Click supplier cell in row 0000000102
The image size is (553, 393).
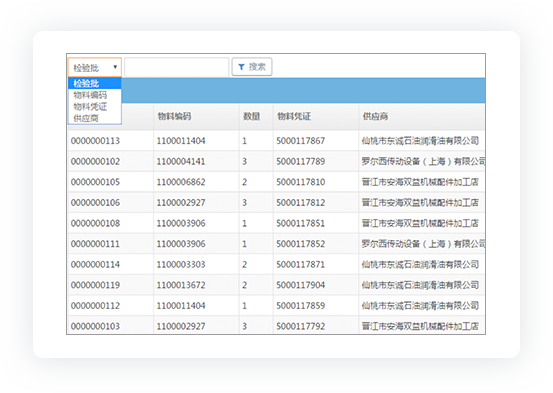[x=423, y=161]
